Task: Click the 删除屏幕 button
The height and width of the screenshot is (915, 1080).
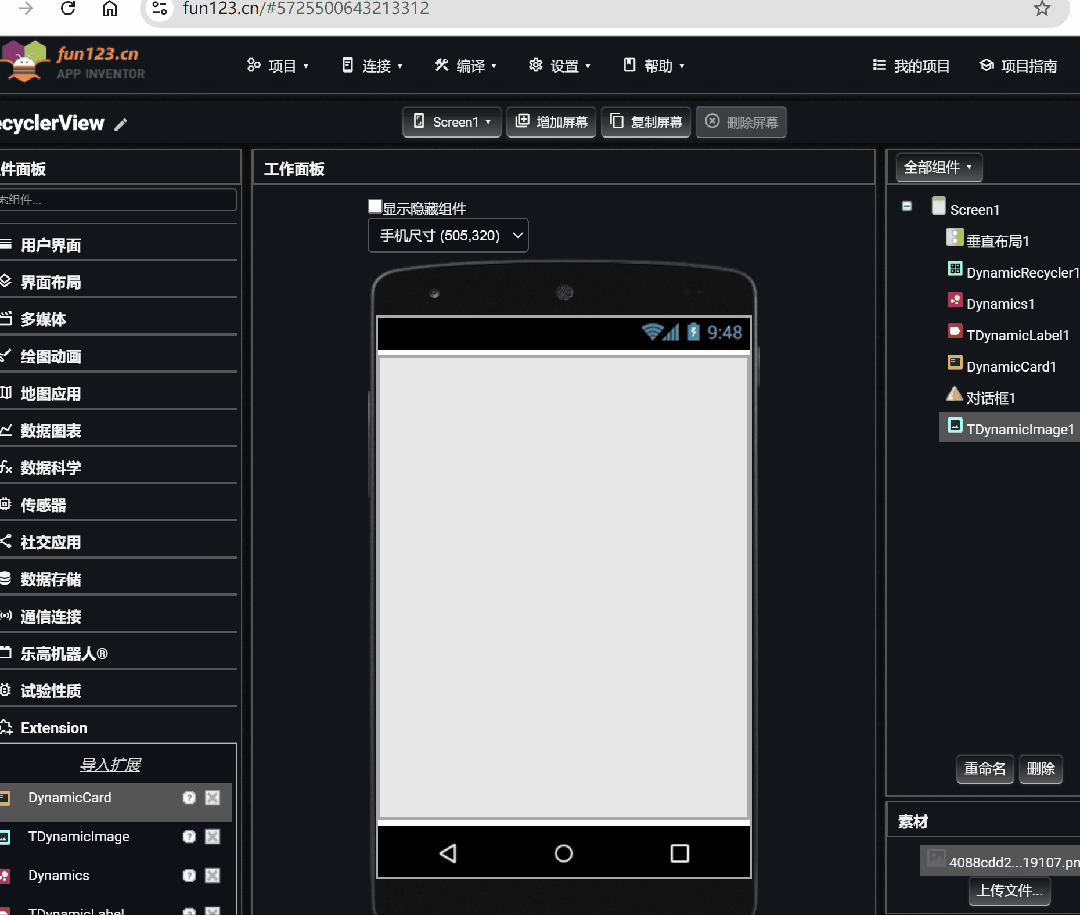Action: point(741,122)
